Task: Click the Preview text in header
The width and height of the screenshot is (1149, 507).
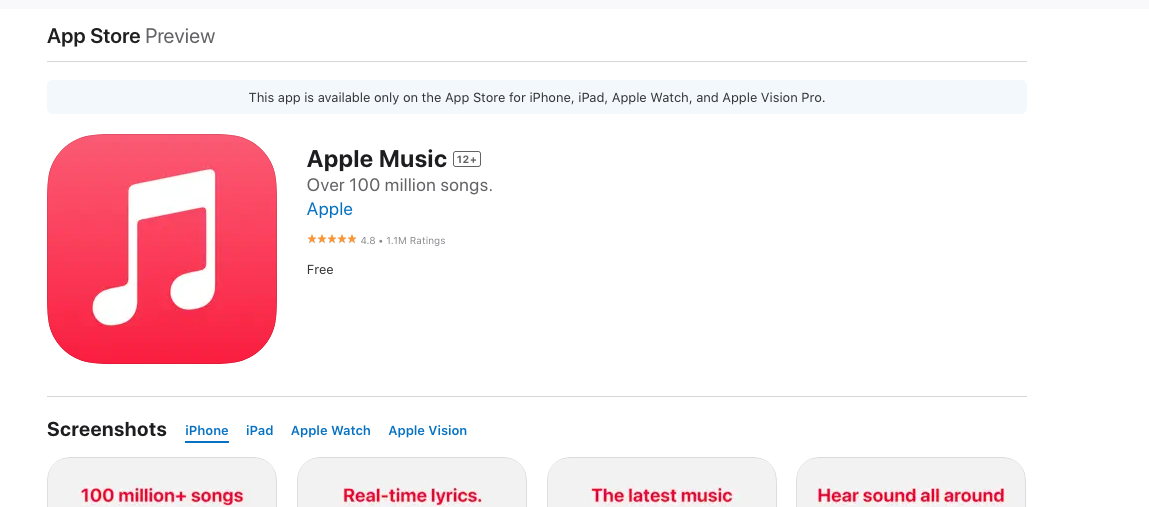Action: (x=180, y=36)
